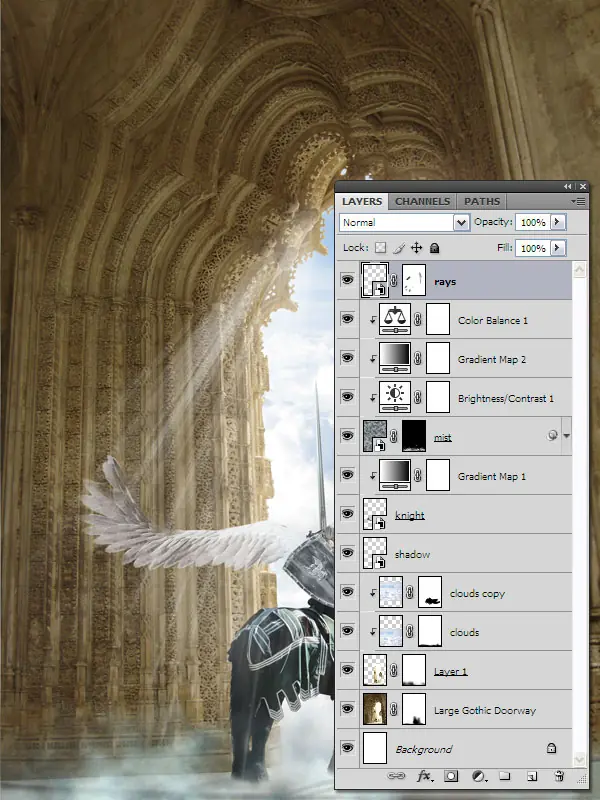
Task: Open the blend mode Normal dropdown
Action: 404,222
